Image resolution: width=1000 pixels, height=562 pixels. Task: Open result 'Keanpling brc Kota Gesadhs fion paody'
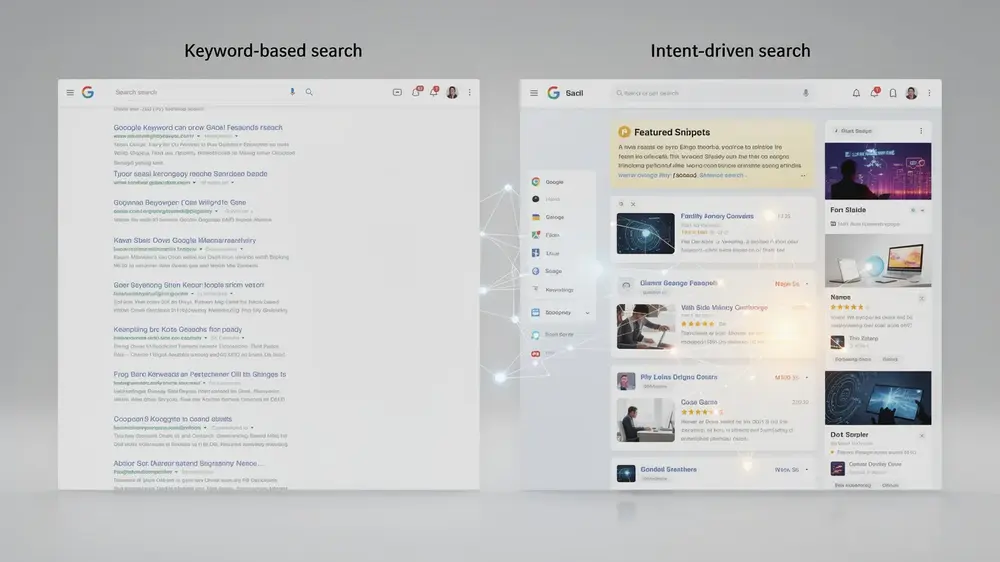177,330
